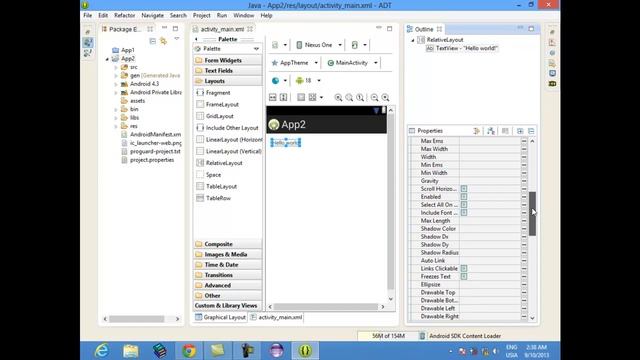Click the Shadow Color property value field
Image resolution: width=640 pixels, height=360 pixels.
point(490,229)
